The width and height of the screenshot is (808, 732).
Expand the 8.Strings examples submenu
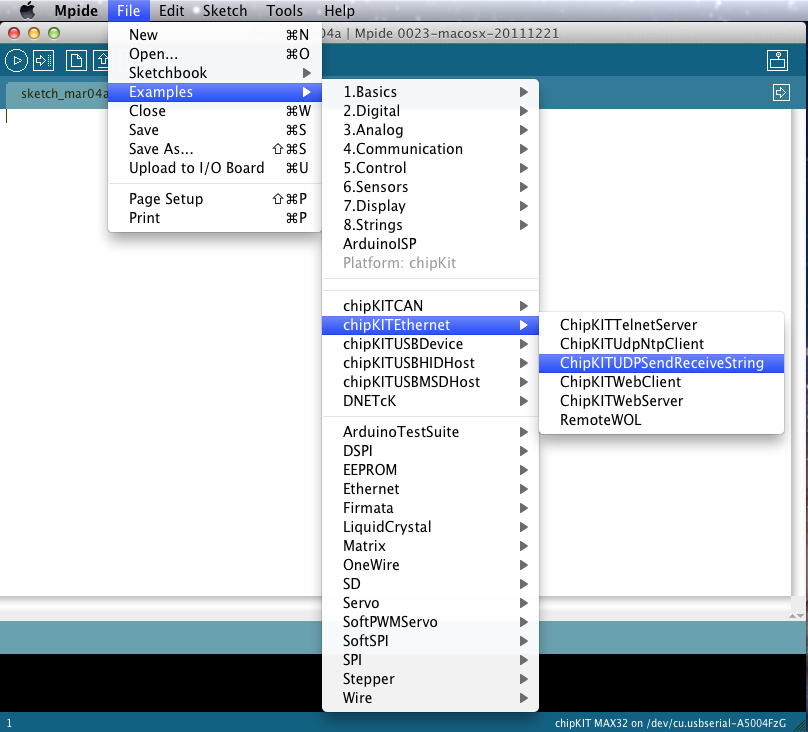coord(430,225)
